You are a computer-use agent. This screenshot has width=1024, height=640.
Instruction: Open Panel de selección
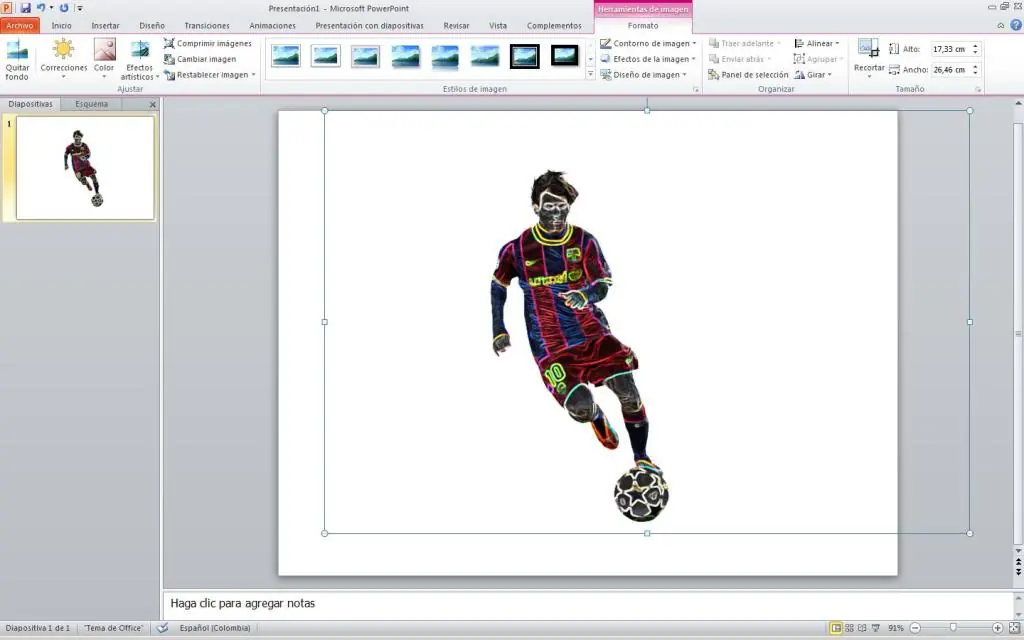point(748,75)
